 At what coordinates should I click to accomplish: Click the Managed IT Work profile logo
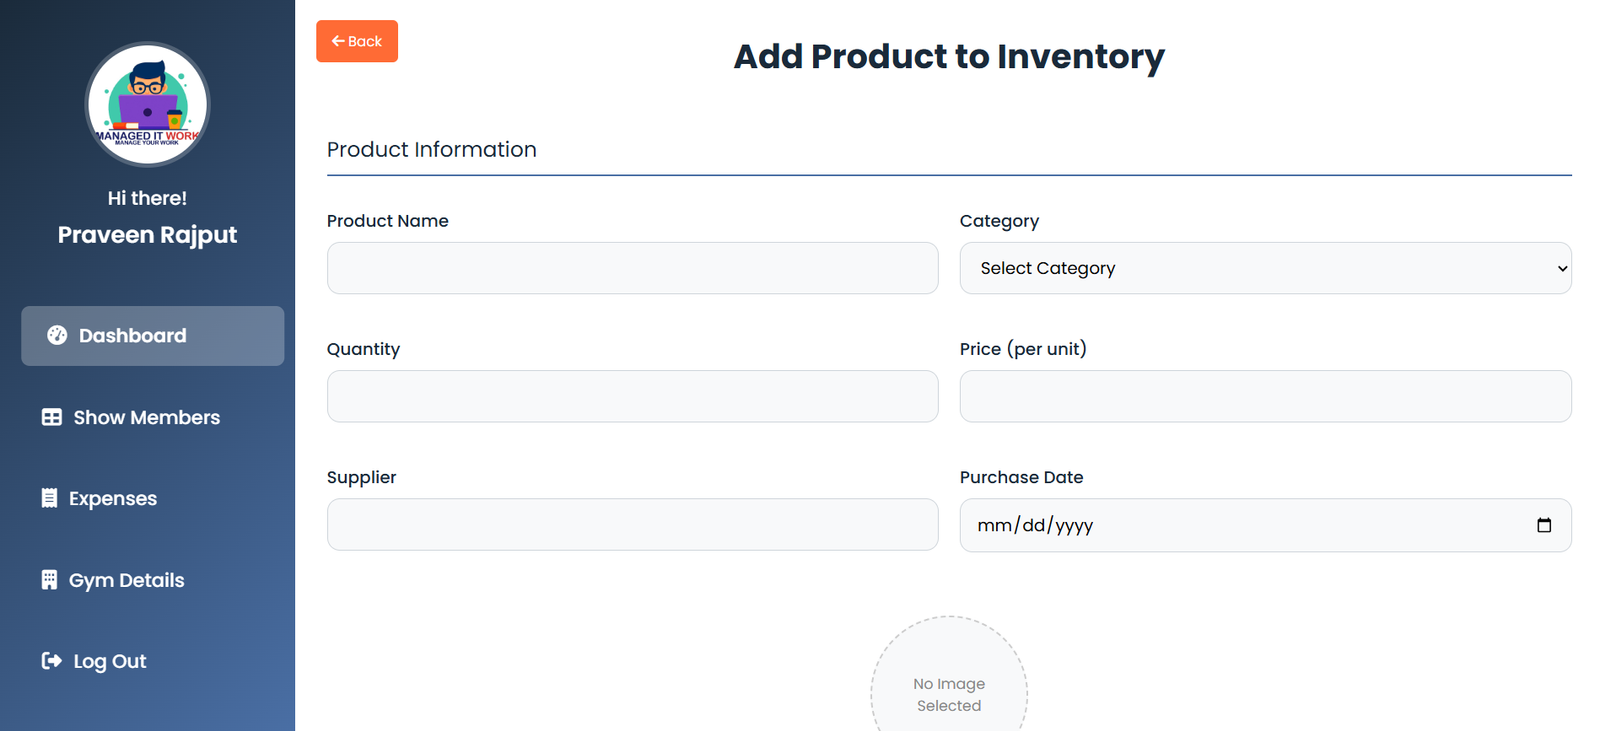[x=147, y=104]
